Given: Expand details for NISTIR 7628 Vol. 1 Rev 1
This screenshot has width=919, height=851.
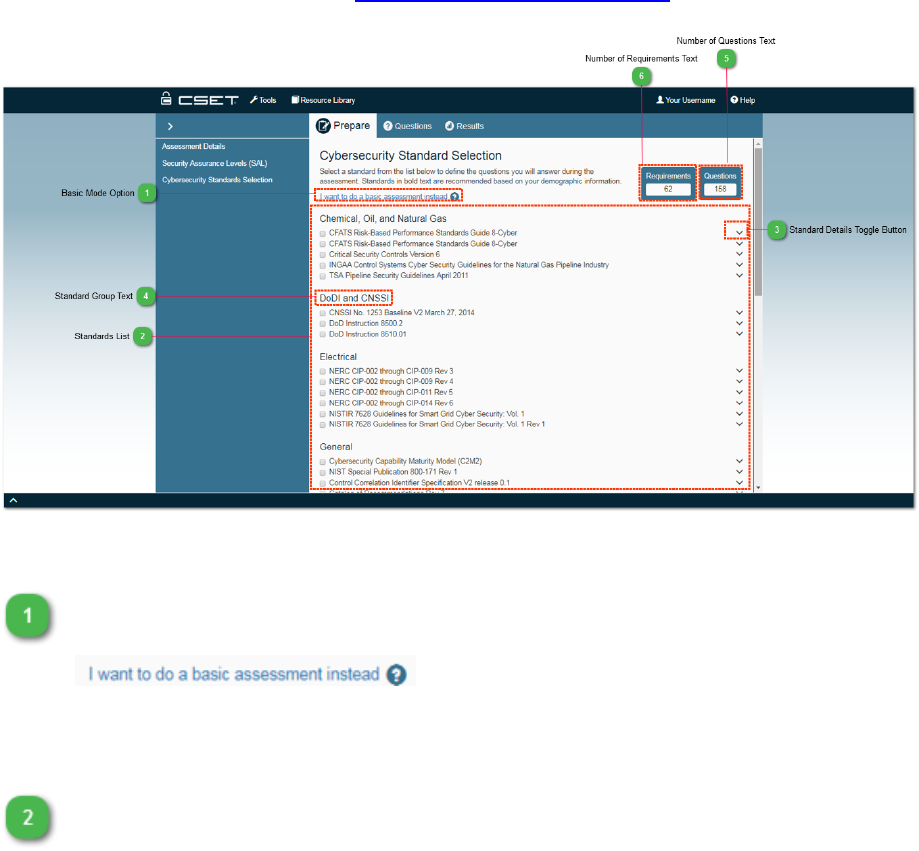Looking at the screenshot, I should [740, 424].
